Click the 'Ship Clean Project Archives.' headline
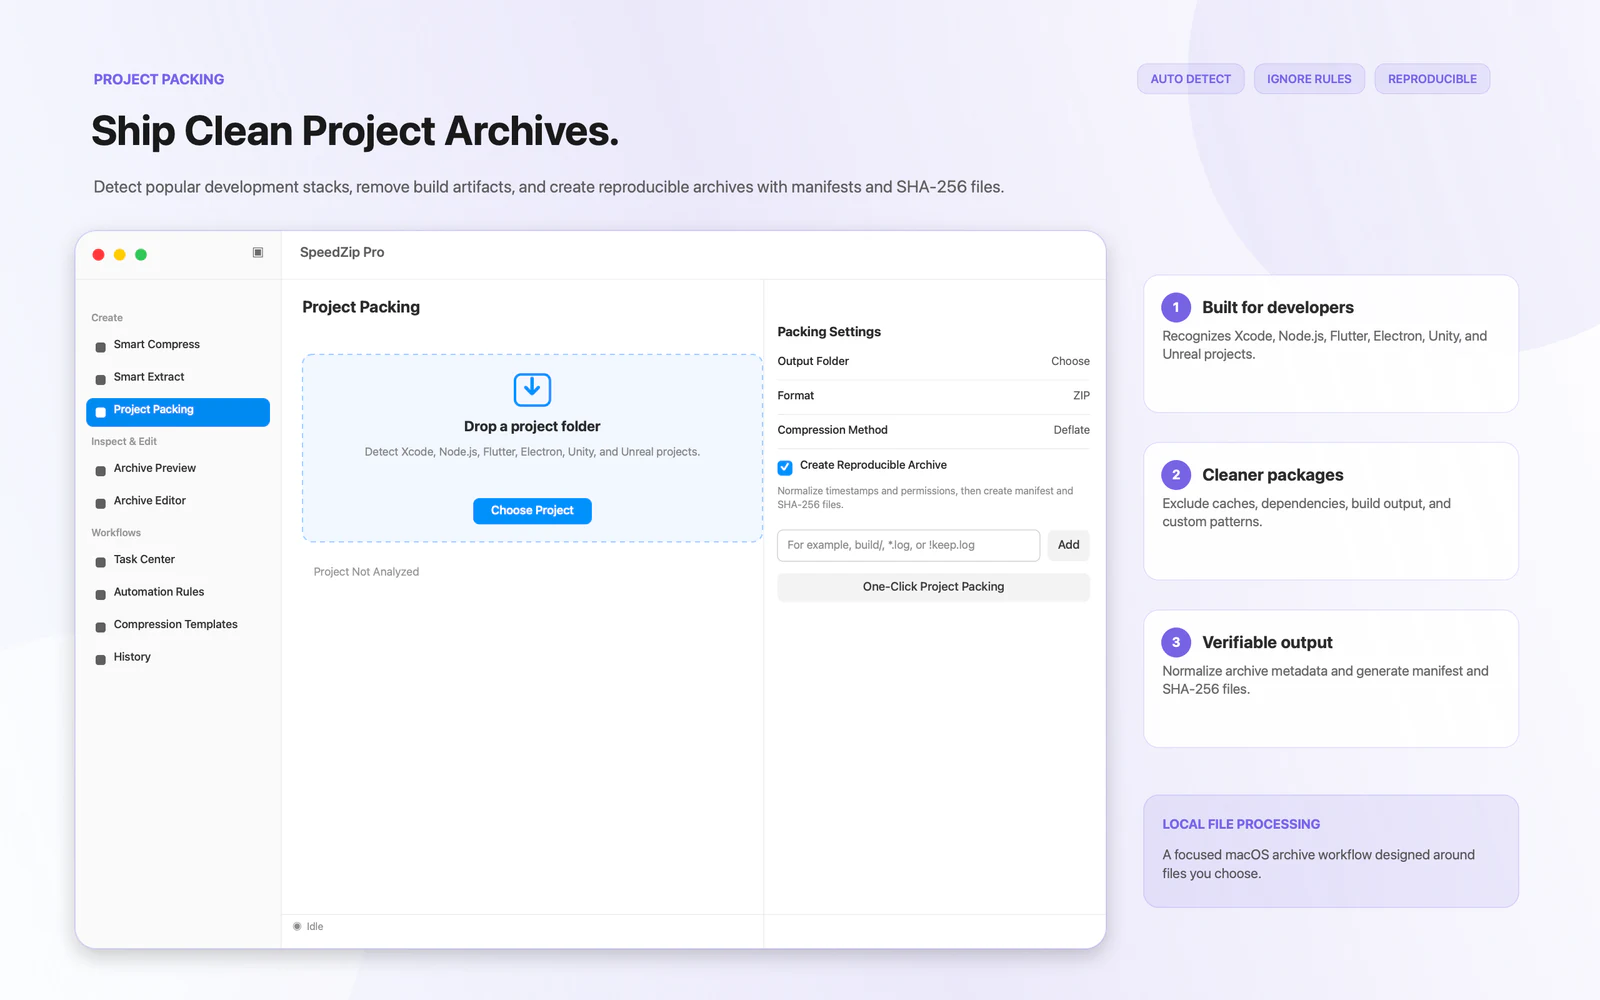 pos(355,131)
